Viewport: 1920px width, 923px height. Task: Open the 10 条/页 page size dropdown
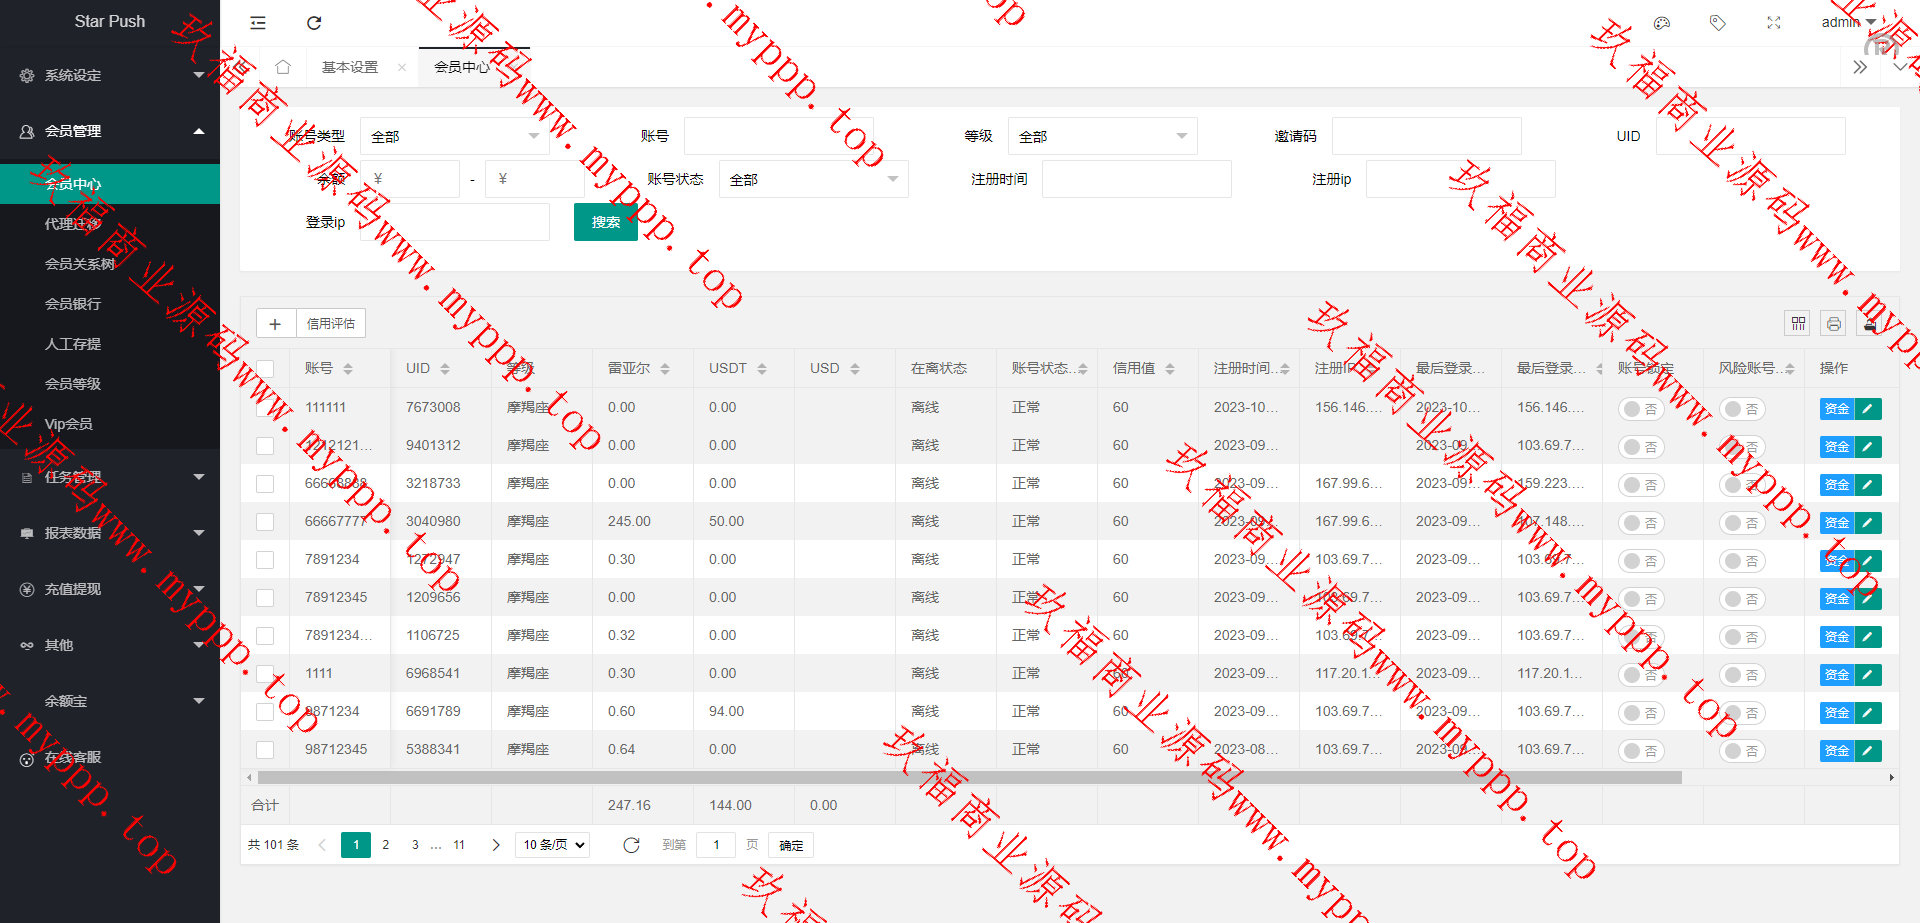point(552,845)
